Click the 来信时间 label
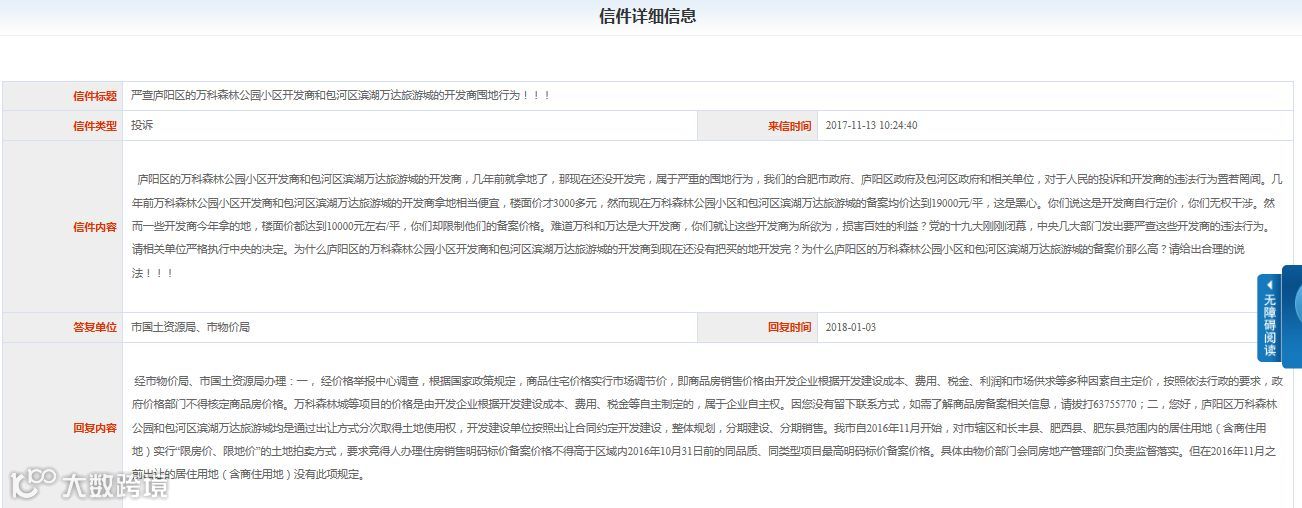 (x=789, y=126)
